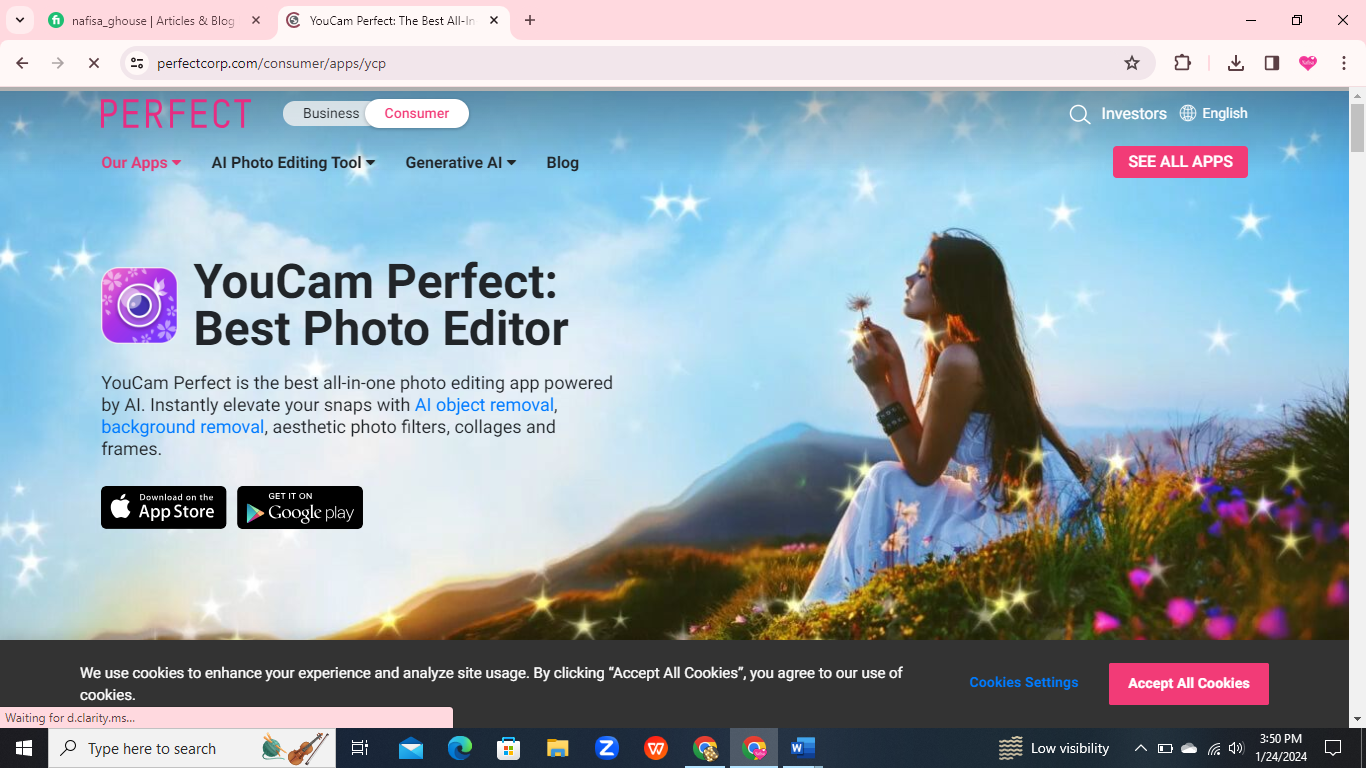Open the Chrome extensions puzzle icon
This screenshot has width=1366, height=768.
point(1182,63)
